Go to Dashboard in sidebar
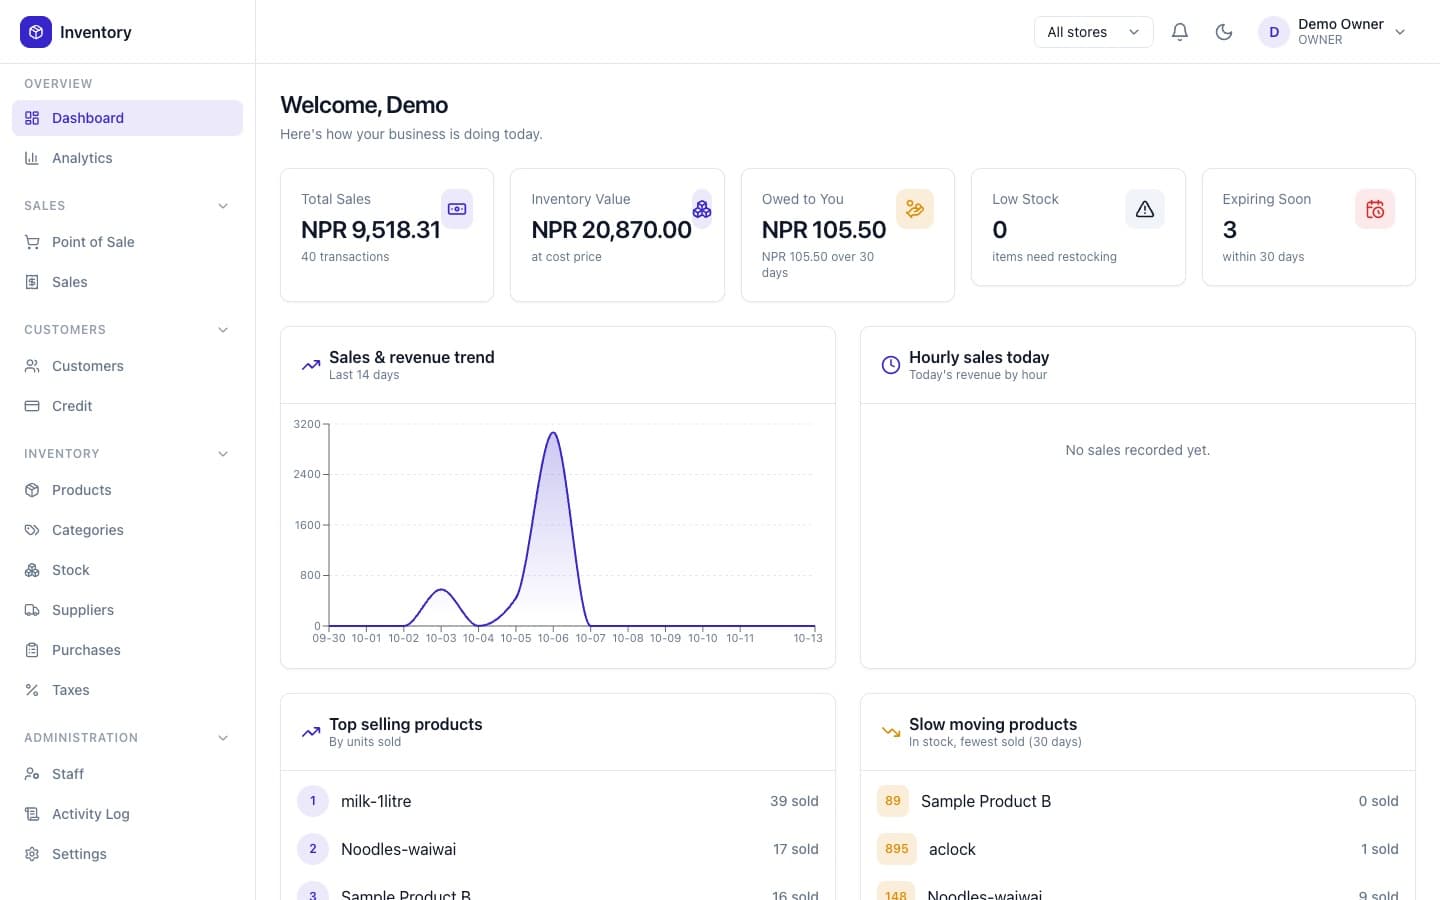The height and width of the screenshot is (900, 1440). pyautogui.click(x=127, y=118)
